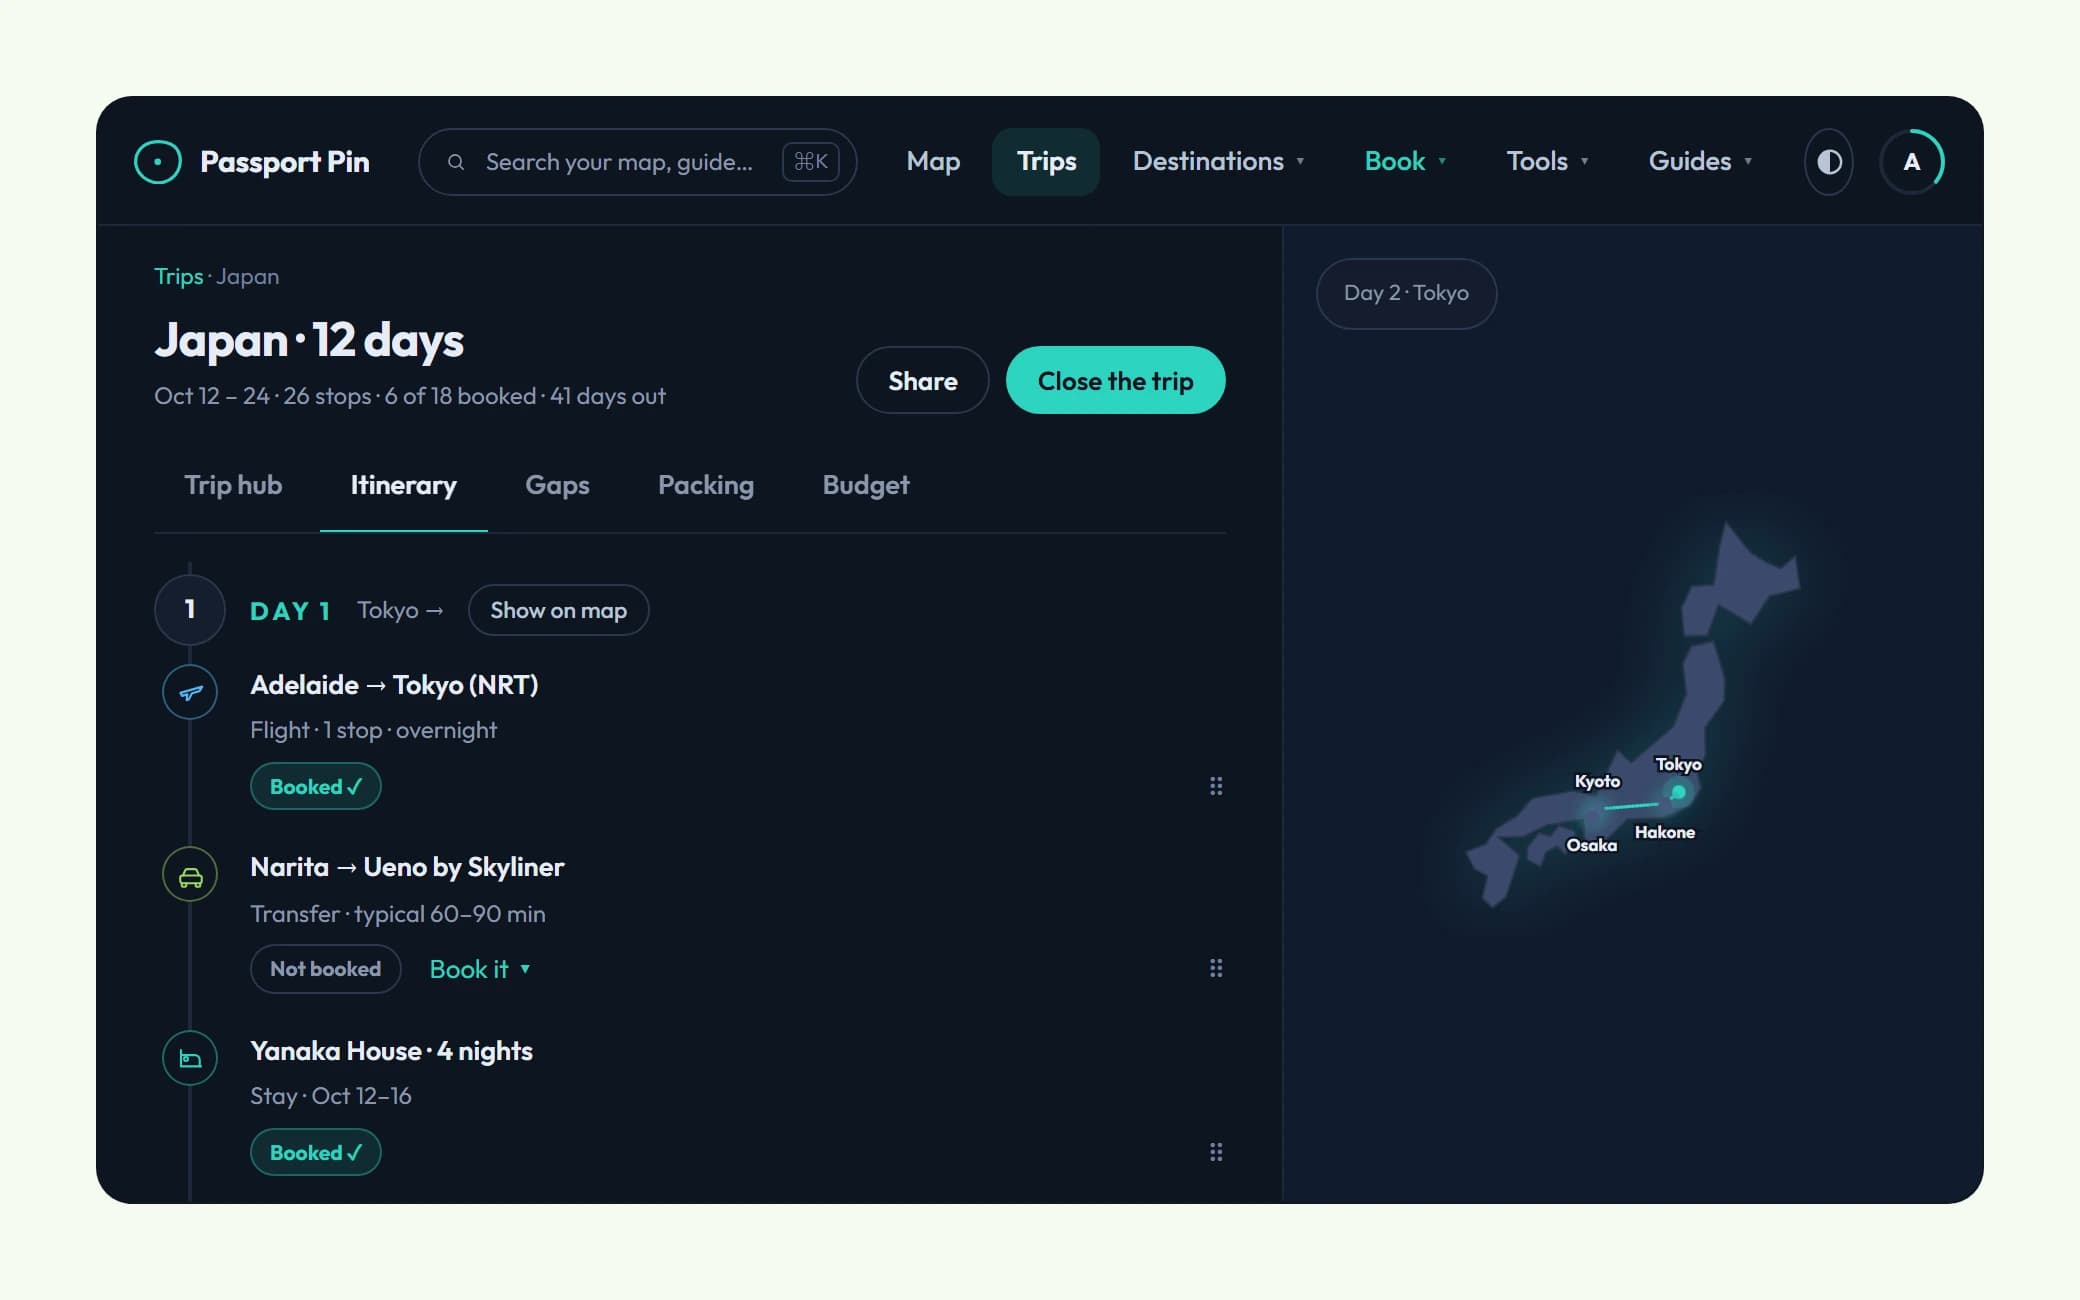2080x1300 pixels.
Task: Click the Day 1 number circle marker
Action: pyautogui.click(x=190, y=610)
